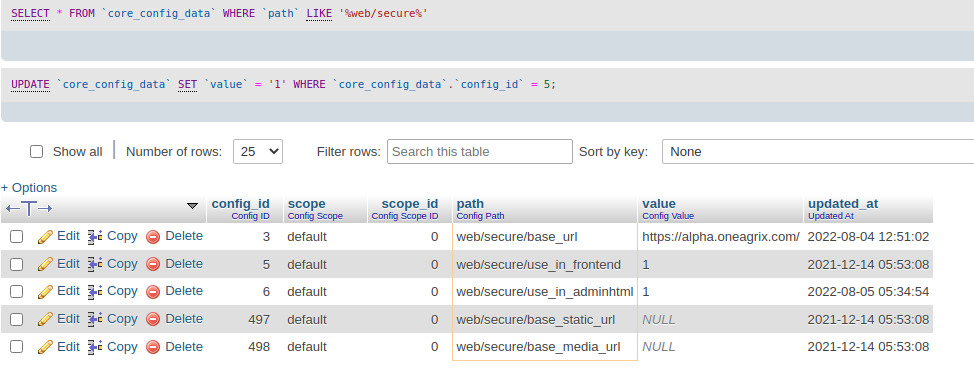Select checkbox for web/secure/use_in_adminhtml row
This screenshot has width=974, height=378.
tap(17, 292)
